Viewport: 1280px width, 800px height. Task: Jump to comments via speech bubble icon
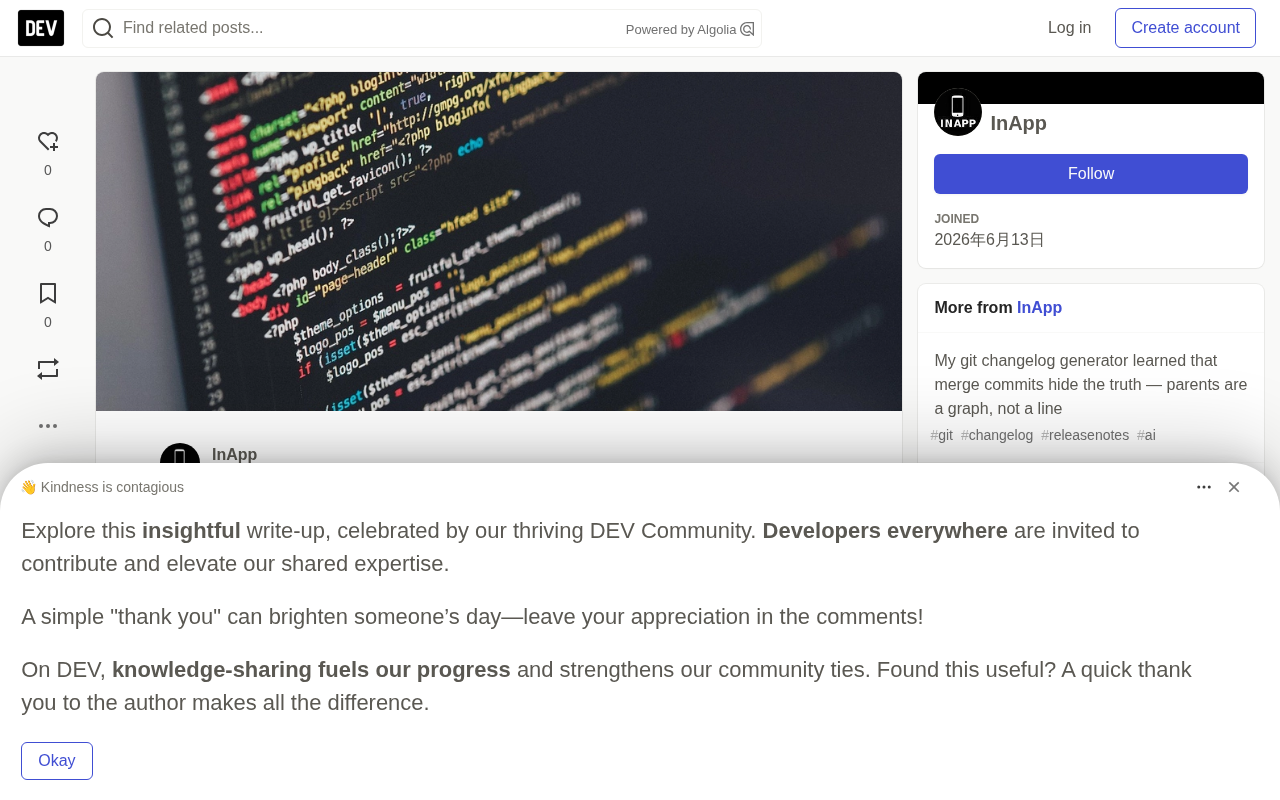(x=48, y=218)
